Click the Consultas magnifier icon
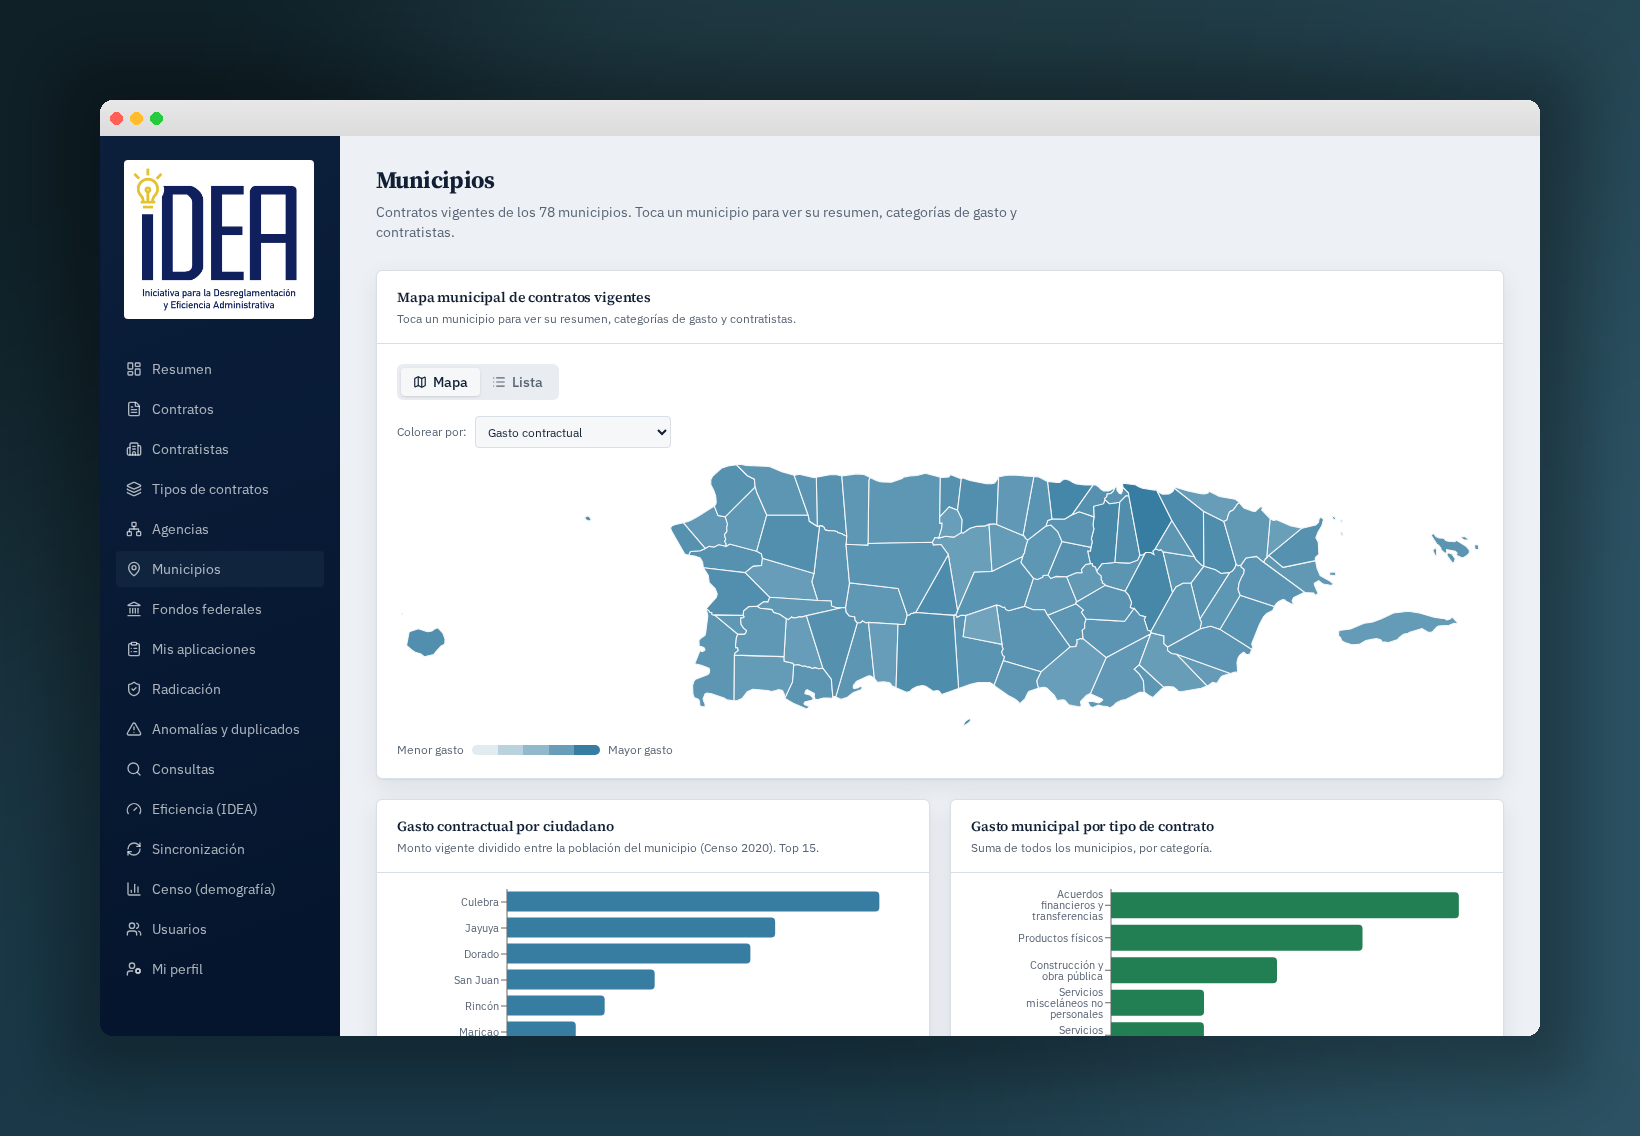The height and width of the screenshot is (1136, 1640). coord(134,769)
